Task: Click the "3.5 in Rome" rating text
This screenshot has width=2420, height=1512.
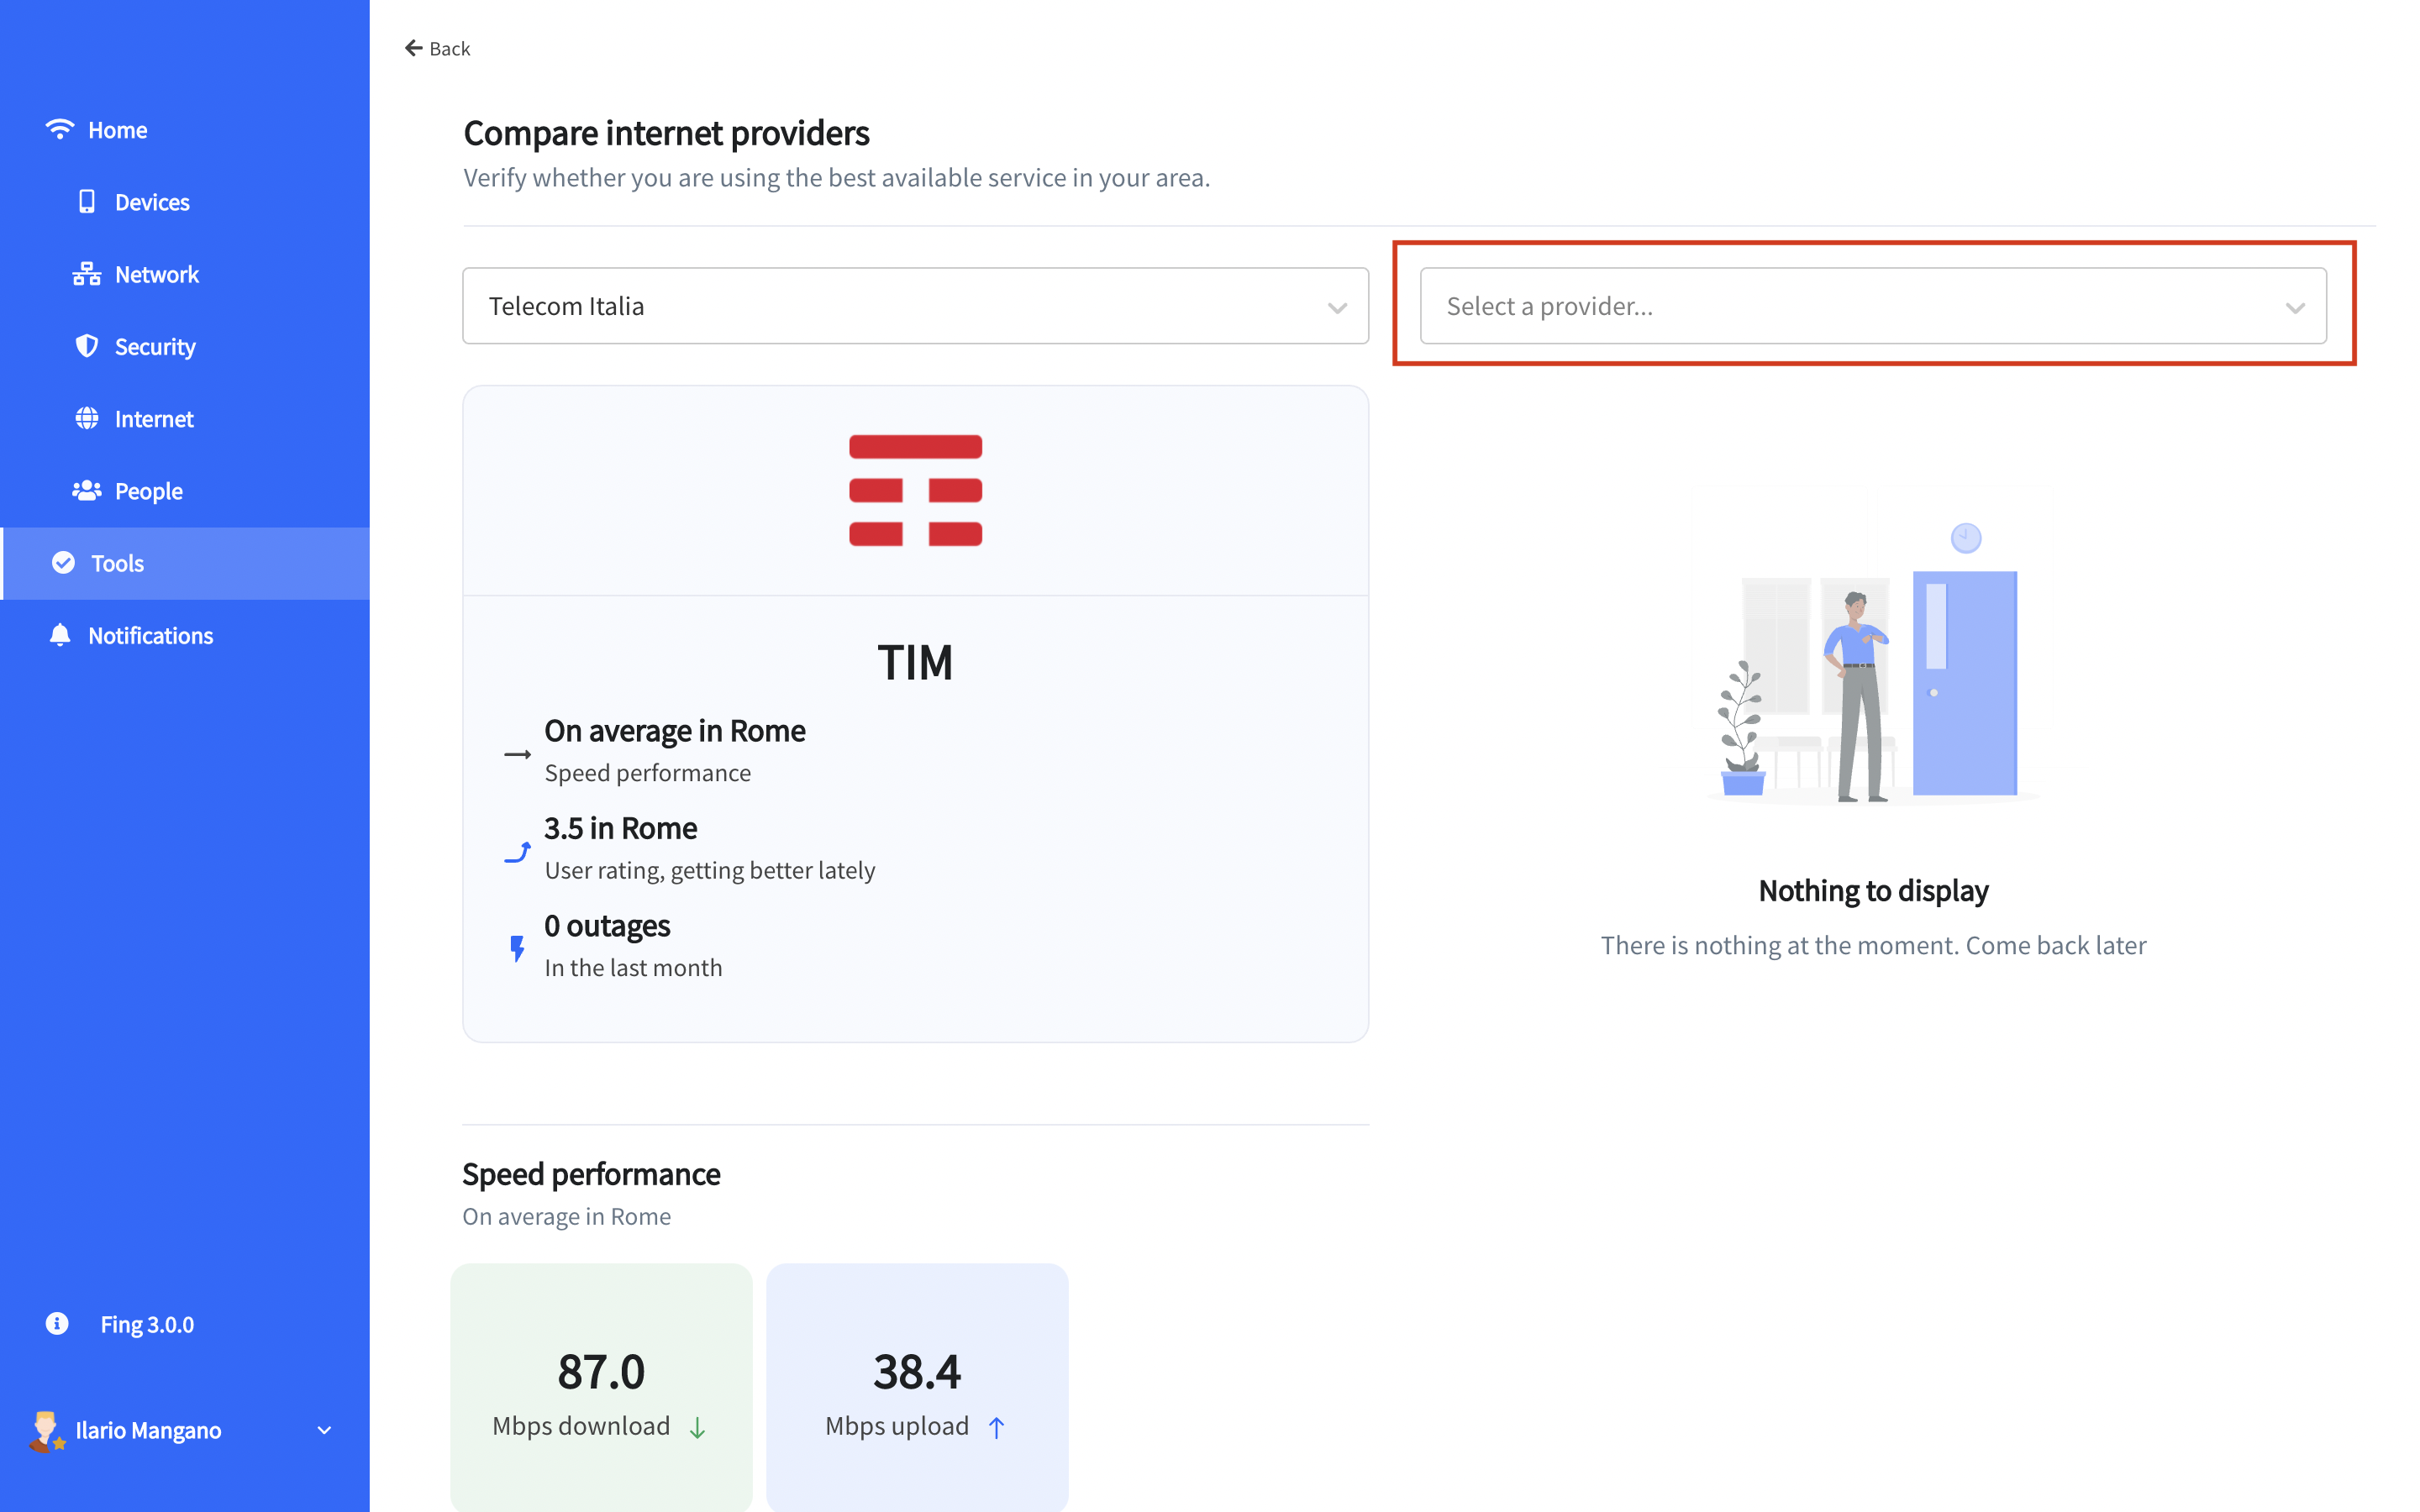Action: click(620, 828)
